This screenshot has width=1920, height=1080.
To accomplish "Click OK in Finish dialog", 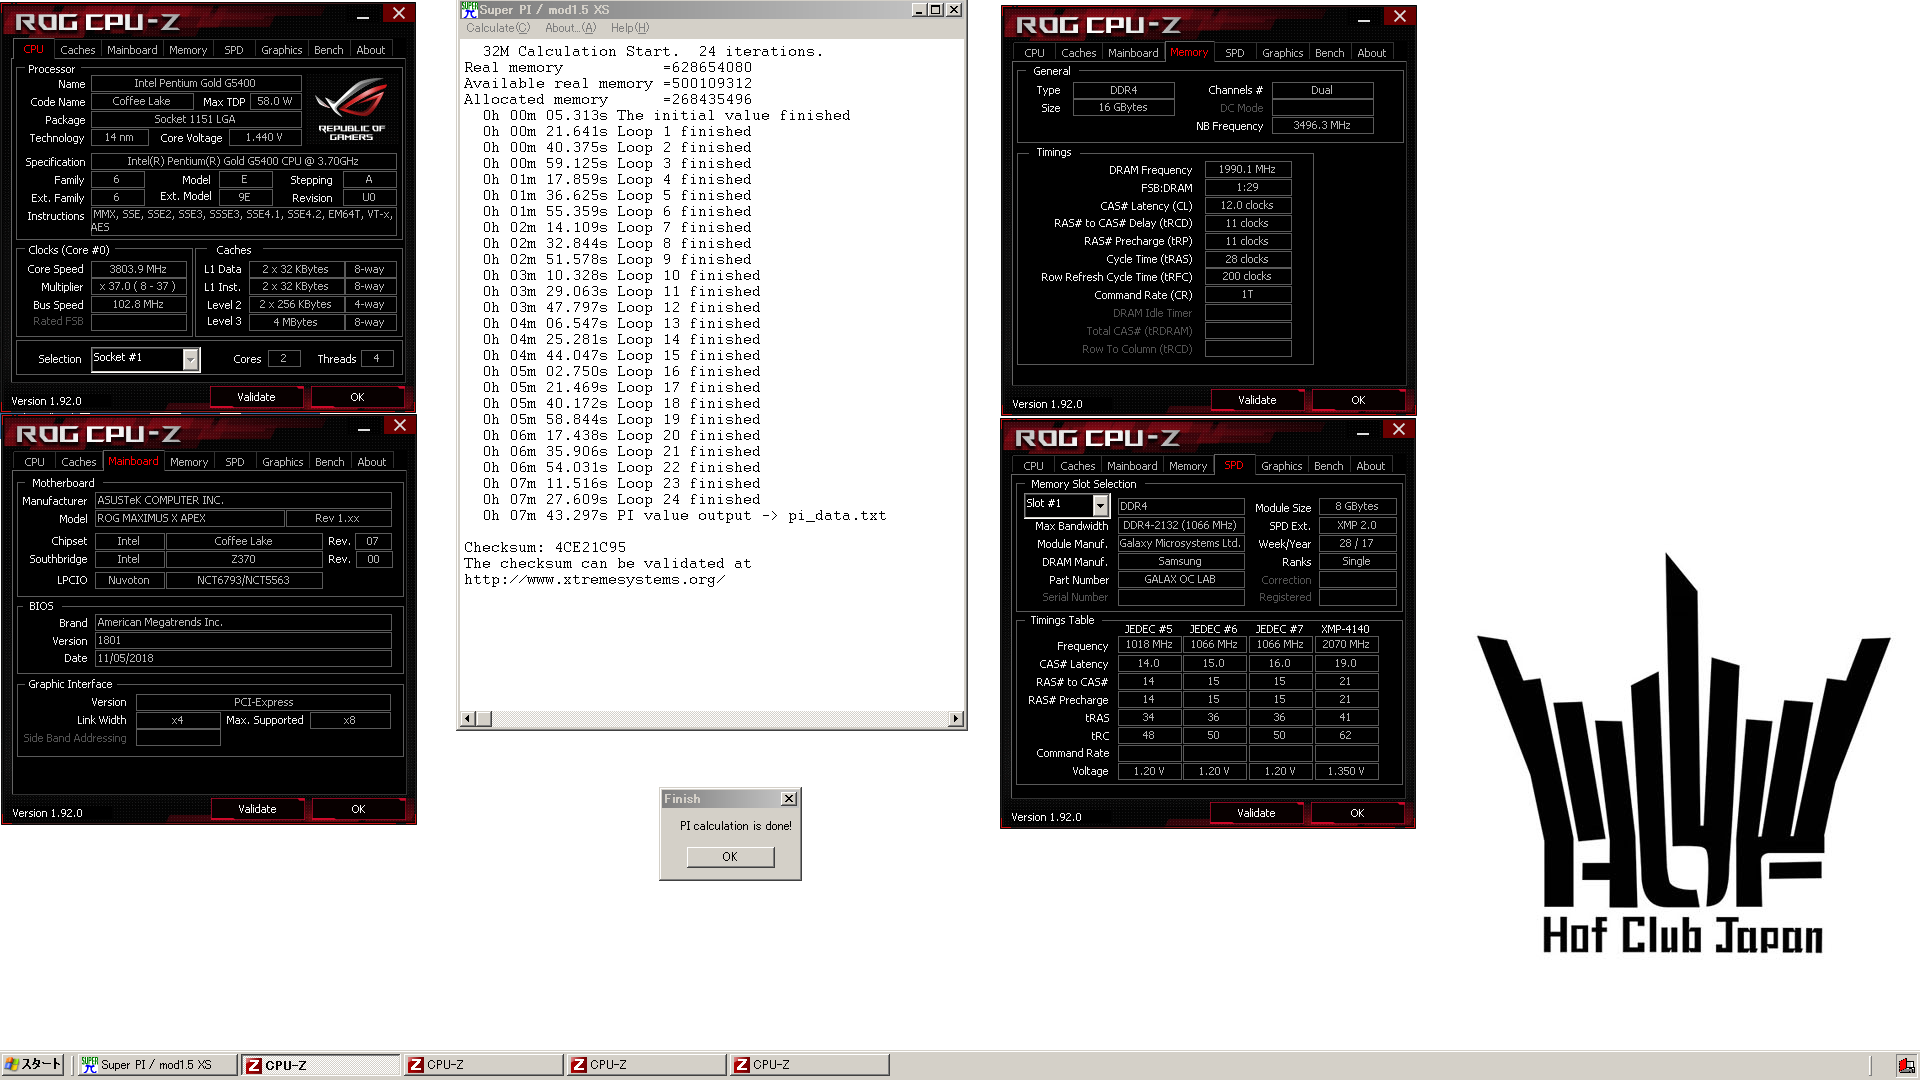I will pyautogui.click(x=730, y=857).
